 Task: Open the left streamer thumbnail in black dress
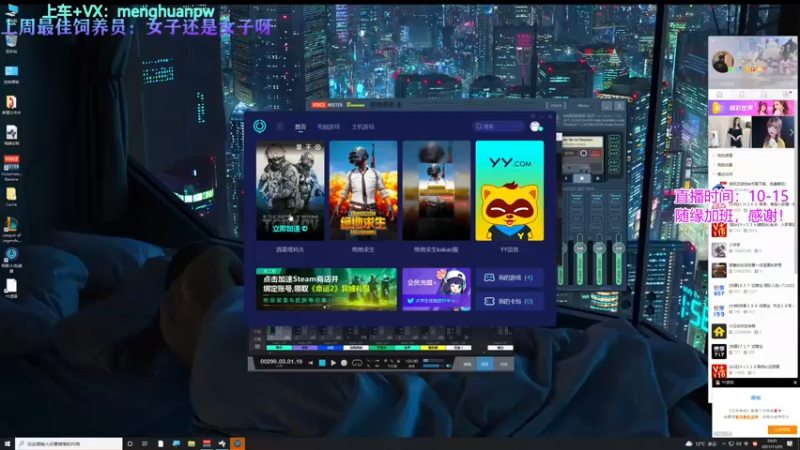coord(730,132)
